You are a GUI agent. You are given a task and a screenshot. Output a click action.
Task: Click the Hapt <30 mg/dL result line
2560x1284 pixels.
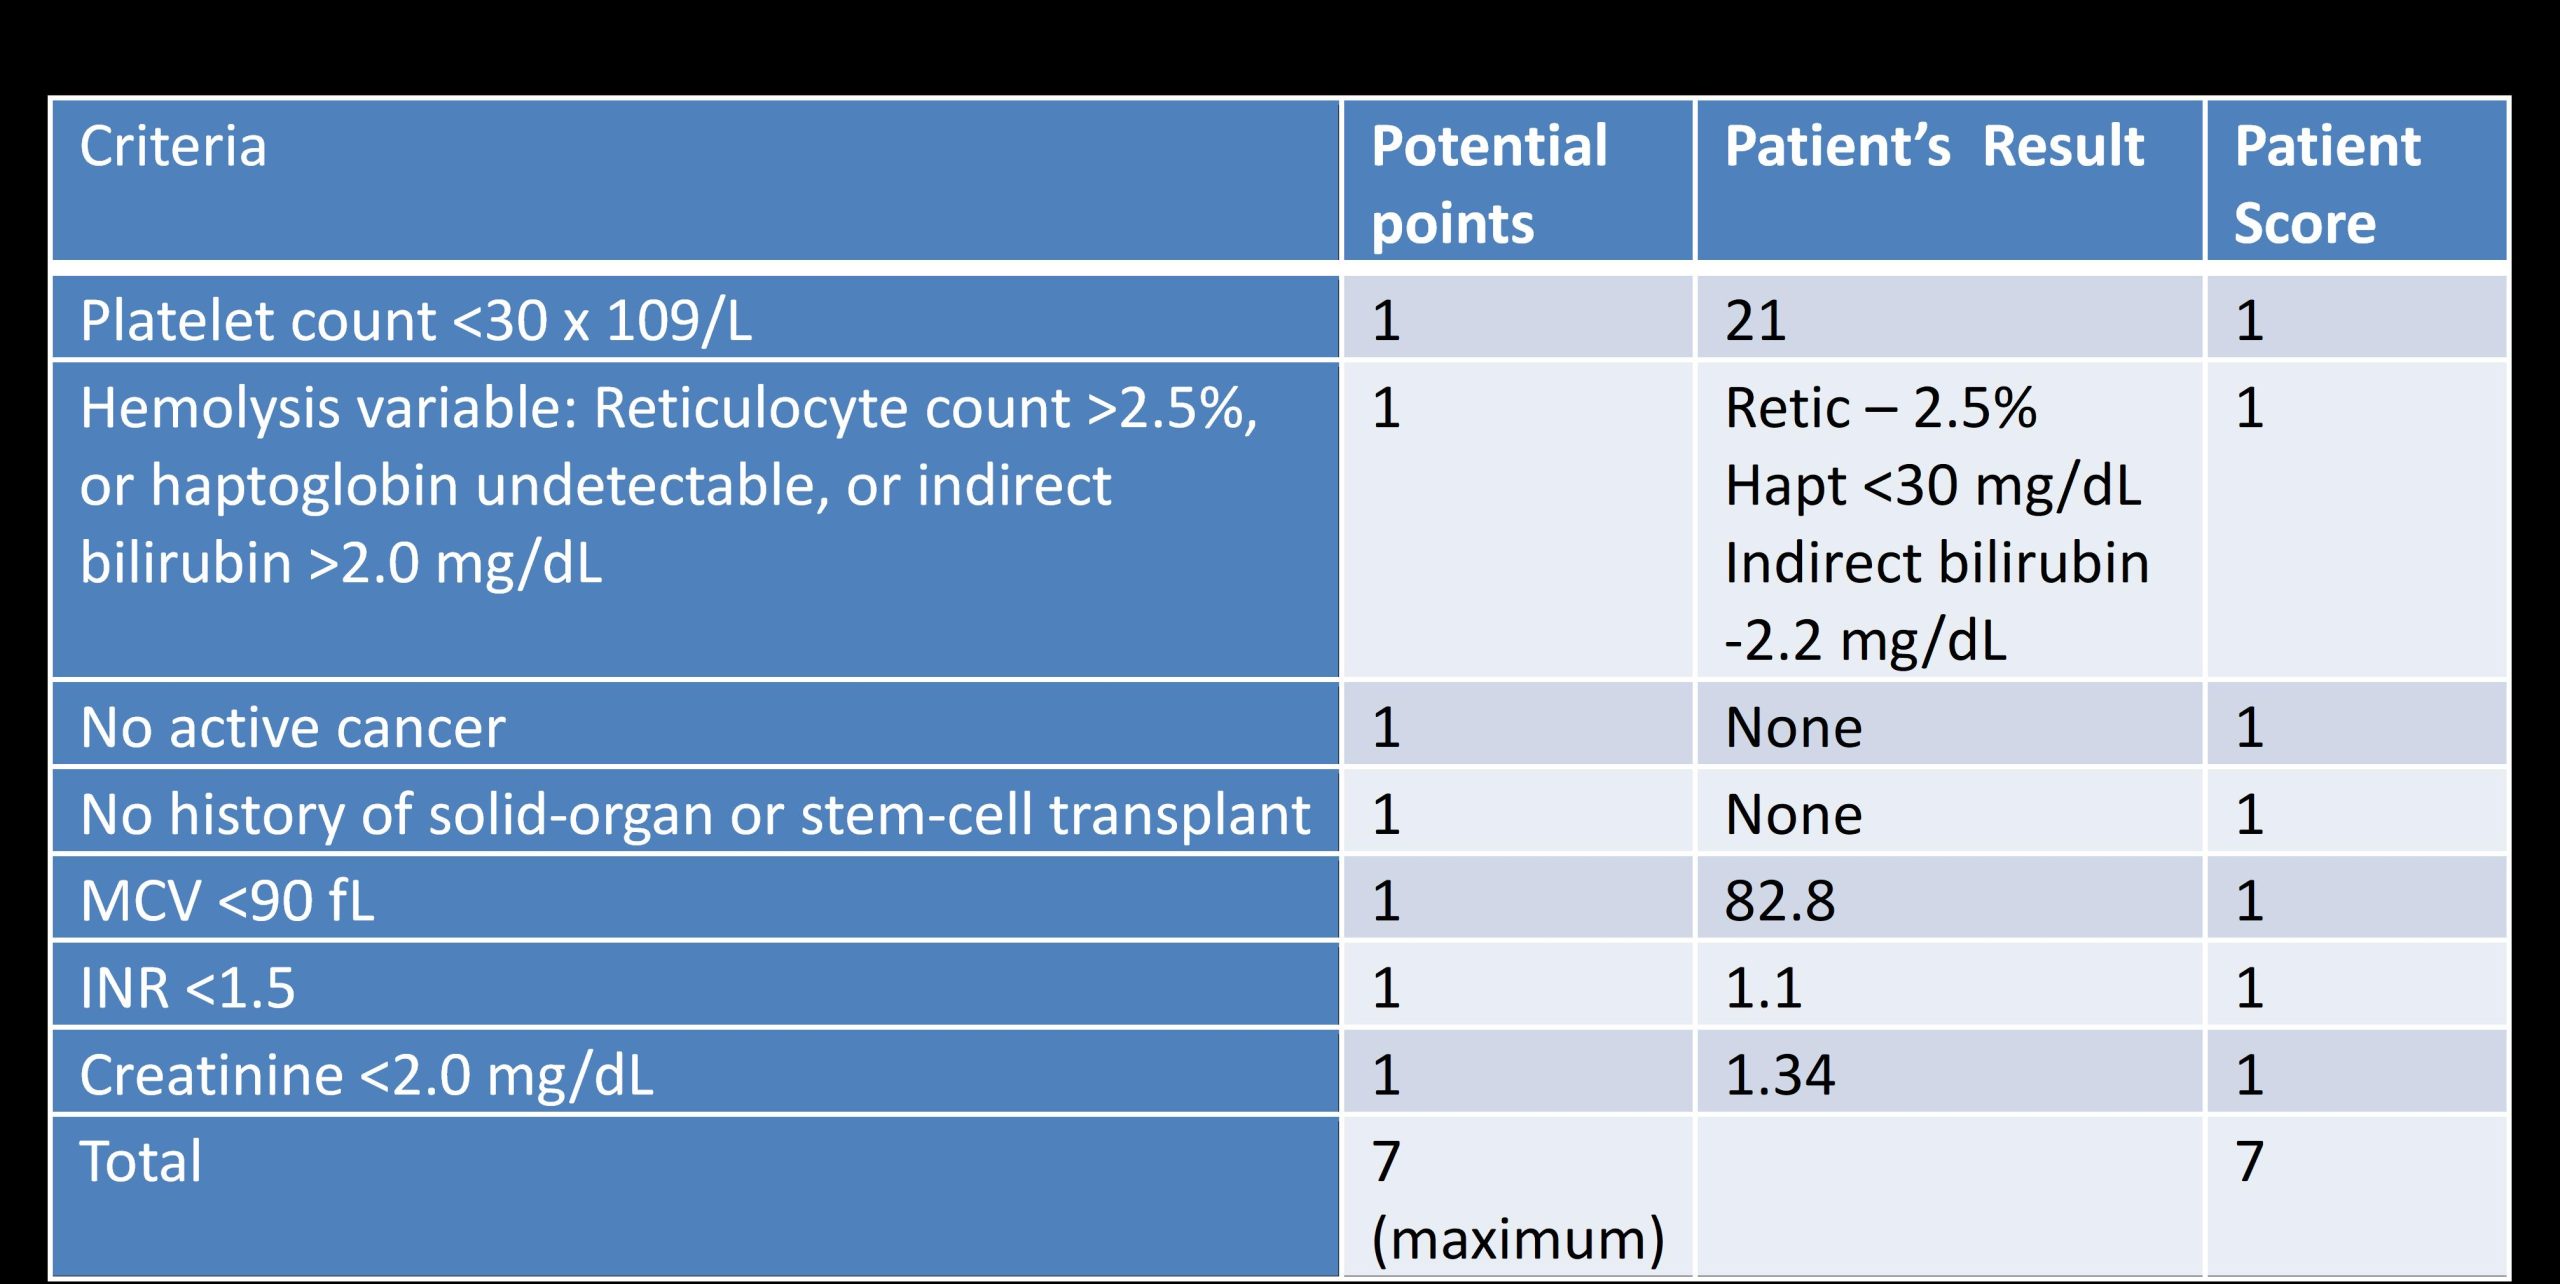[1932, 486]
